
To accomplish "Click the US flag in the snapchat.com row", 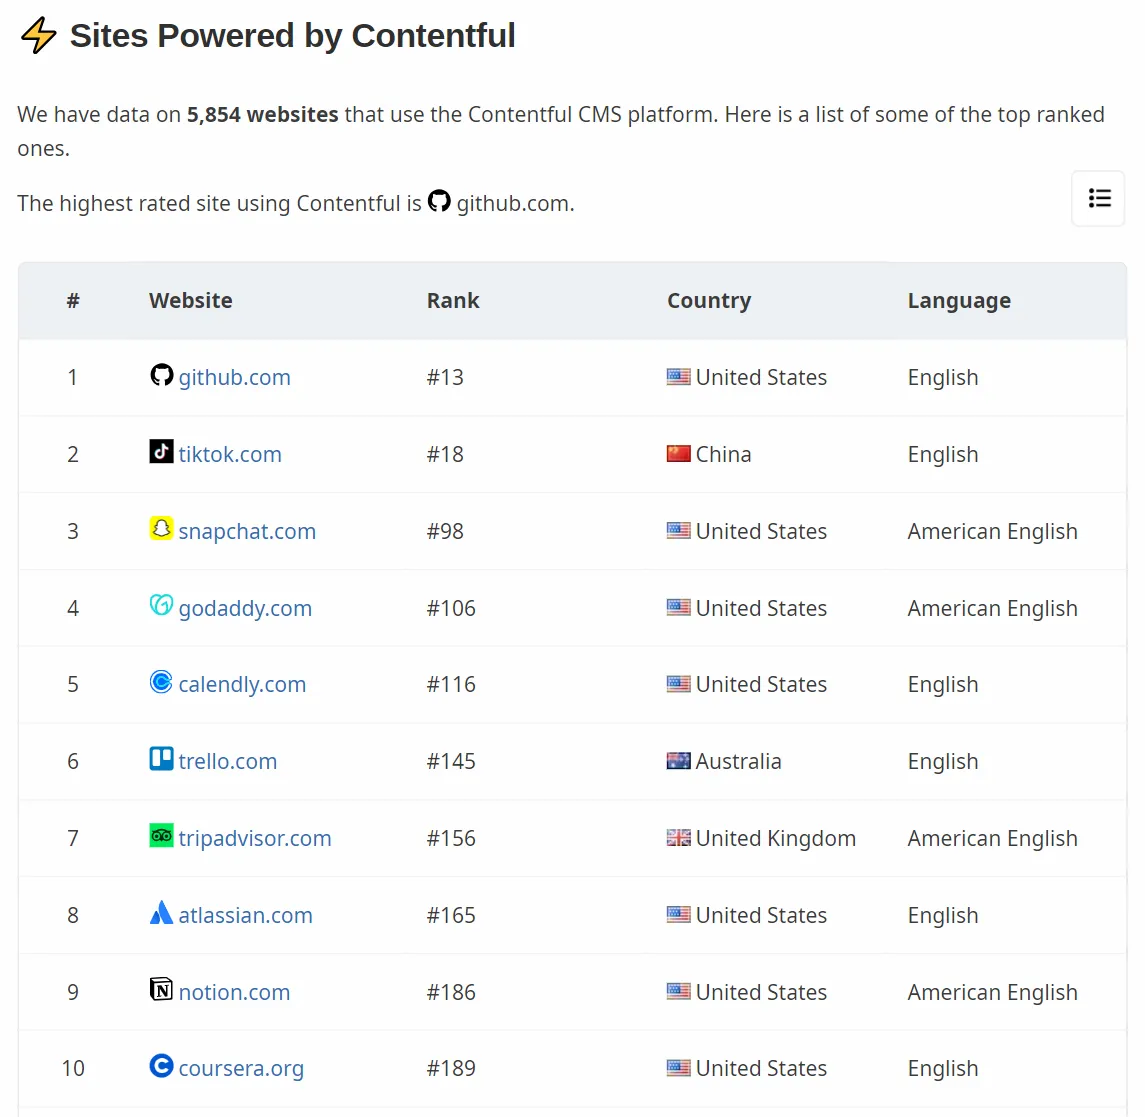I will click(678, 531).
